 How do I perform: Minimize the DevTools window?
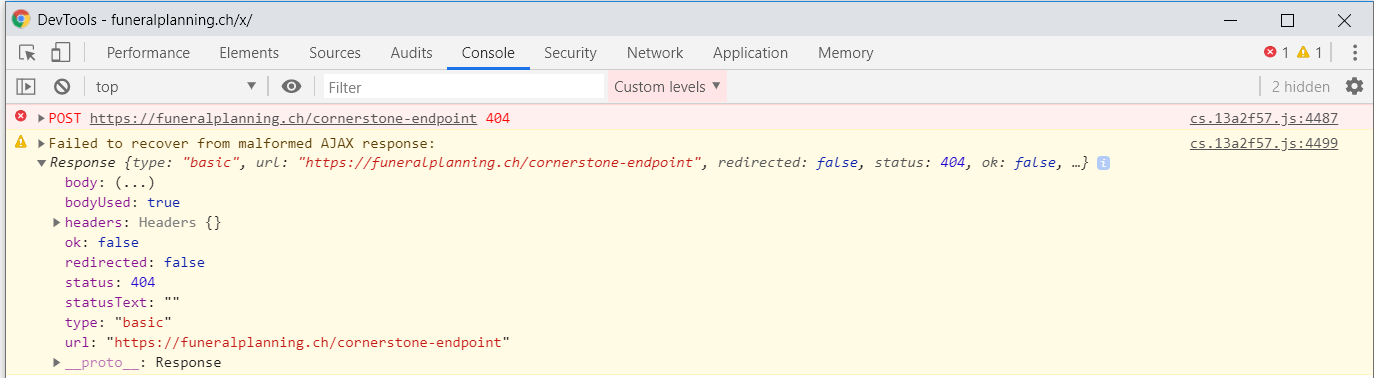[x=1231, y=20]
